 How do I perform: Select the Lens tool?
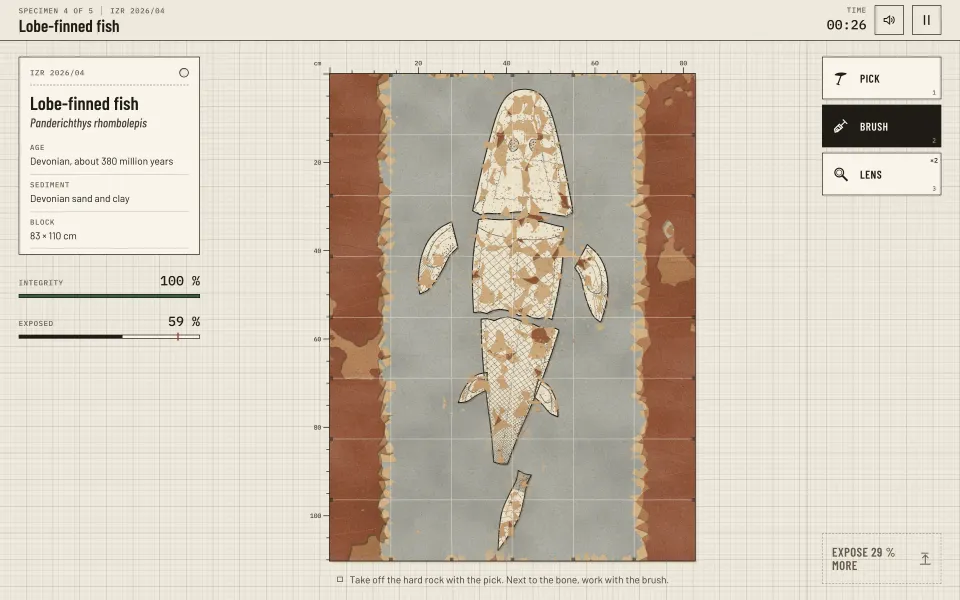tap(881, 174)
